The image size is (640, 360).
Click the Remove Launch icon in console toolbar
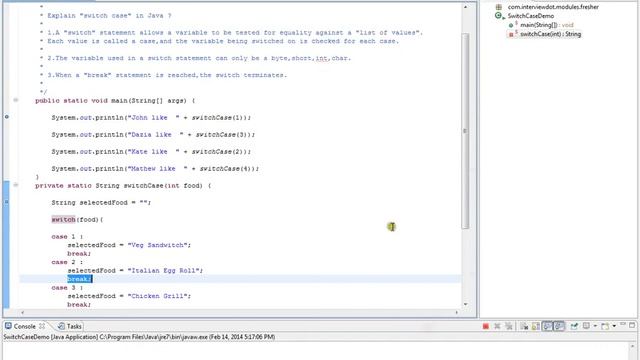coord(497,326)
